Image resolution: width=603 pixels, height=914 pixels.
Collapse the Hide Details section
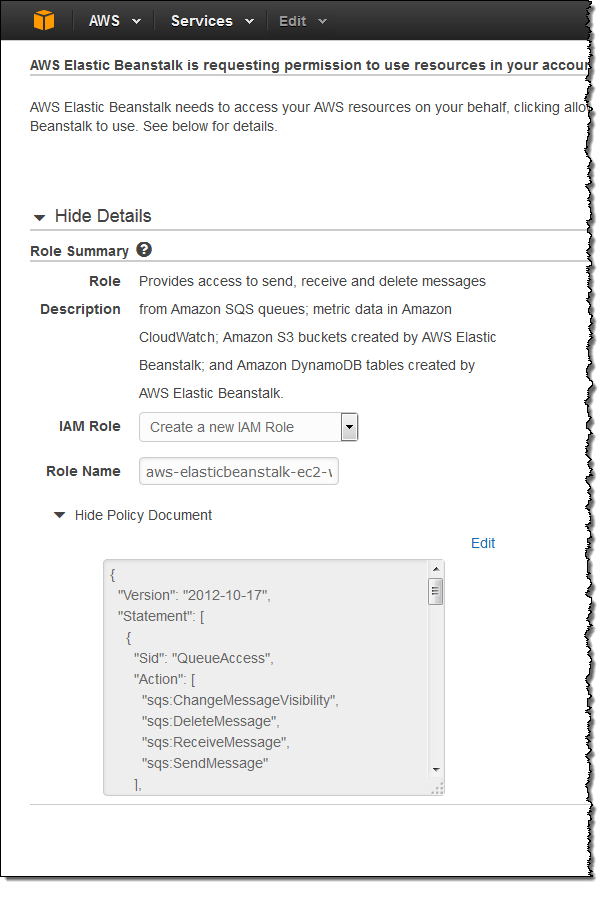coord(91,216)
